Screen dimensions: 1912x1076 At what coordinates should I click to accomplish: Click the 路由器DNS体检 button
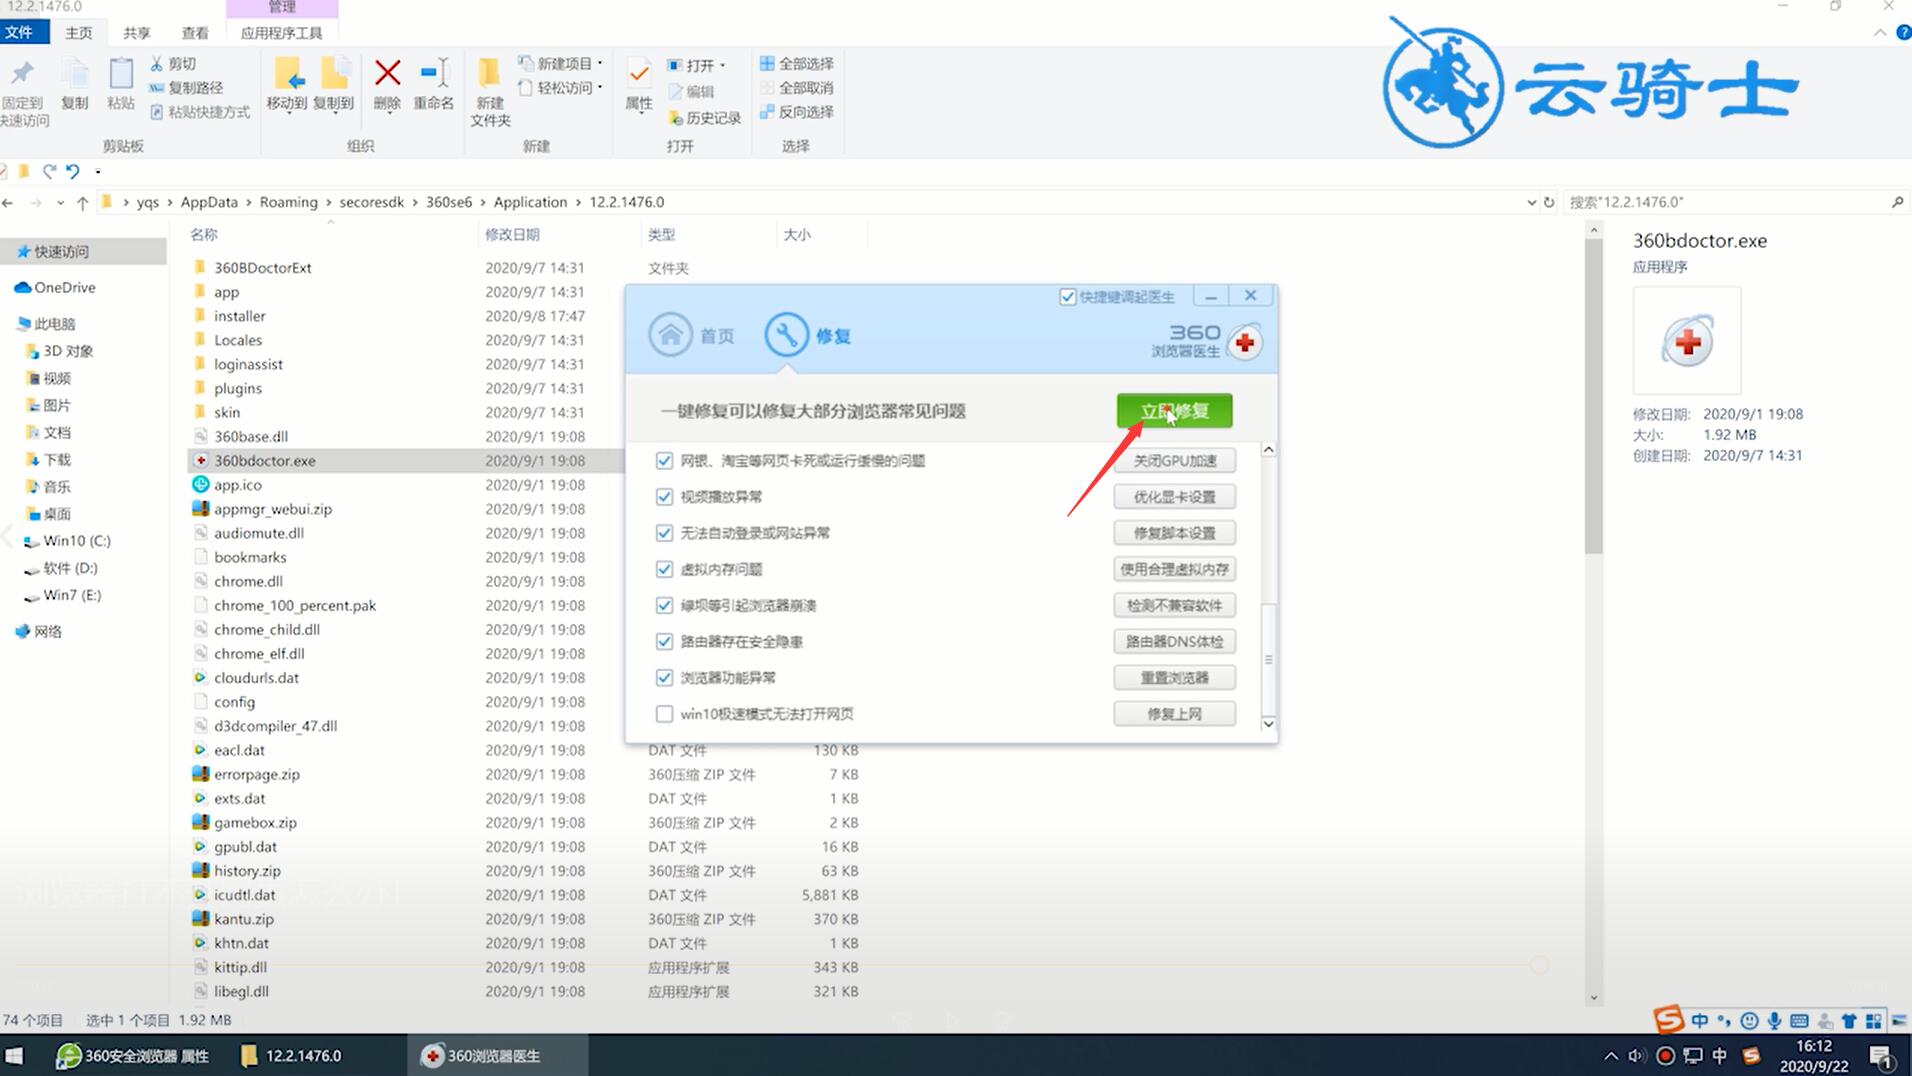click(x=1174, y=641)
